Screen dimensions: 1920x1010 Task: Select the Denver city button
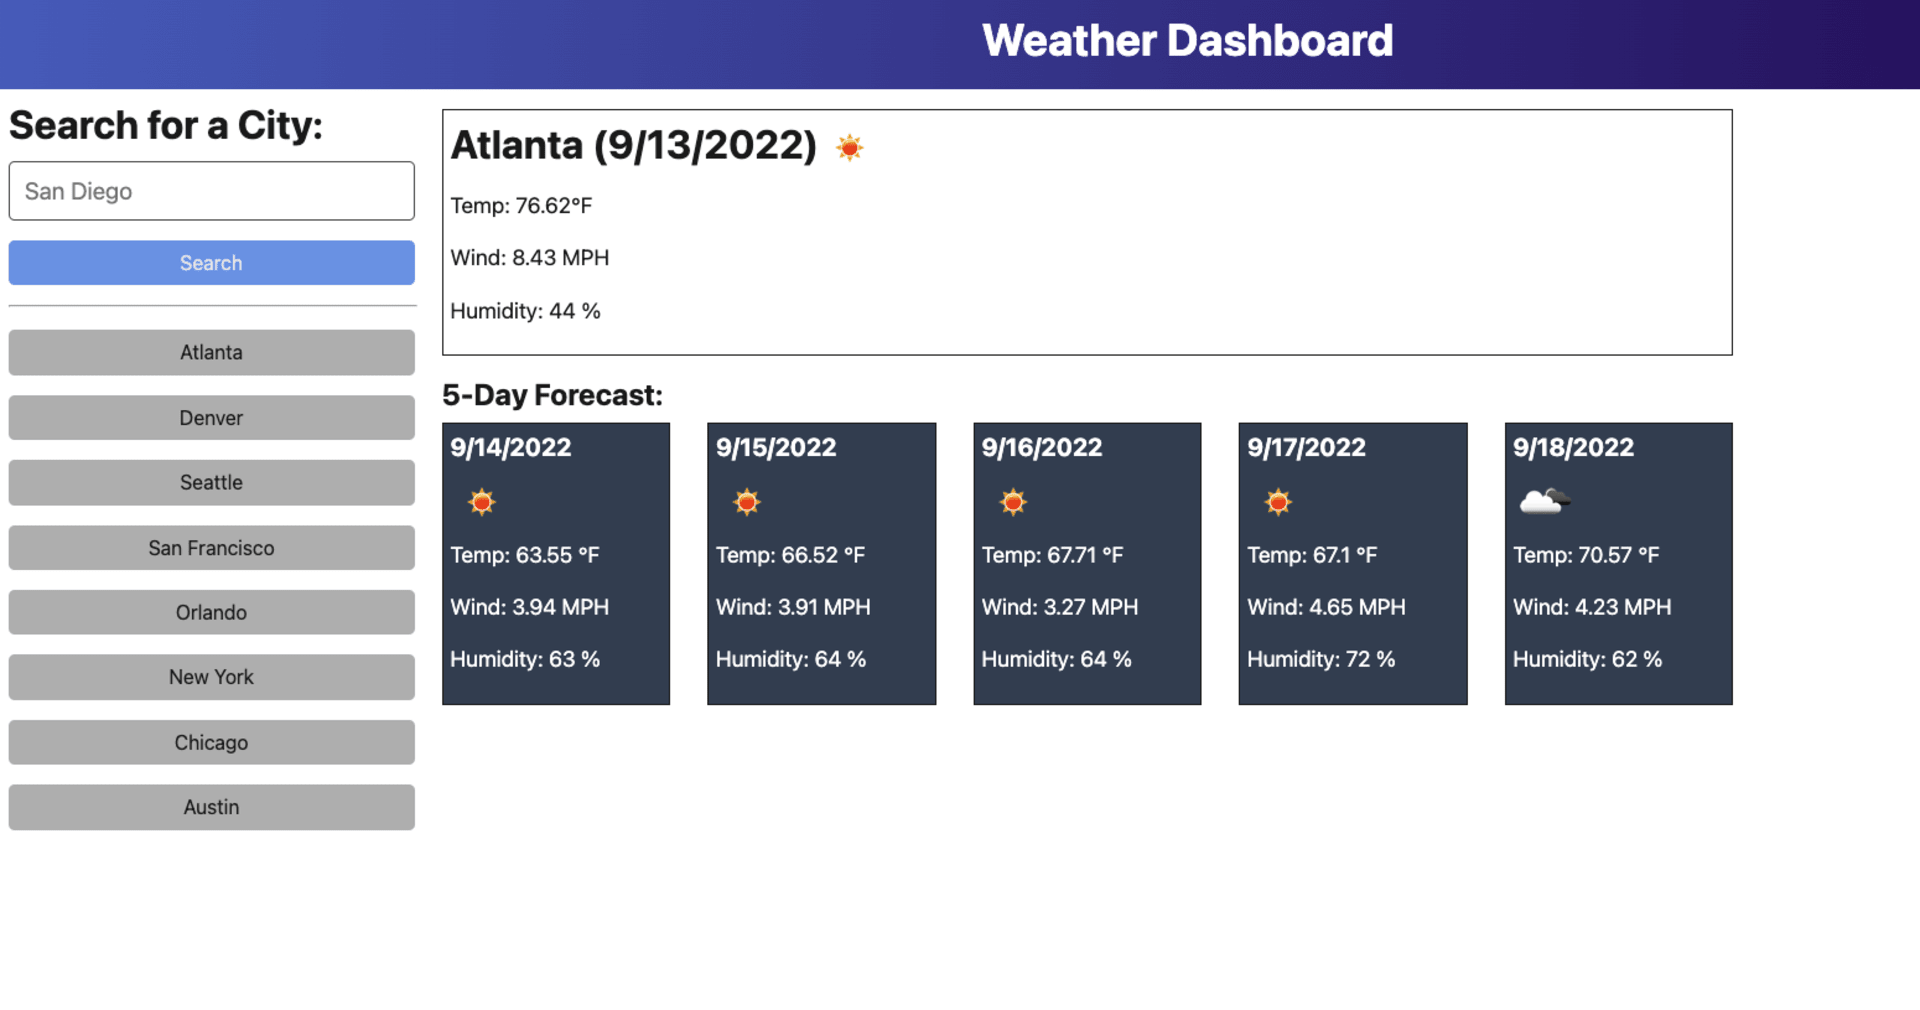211,417
